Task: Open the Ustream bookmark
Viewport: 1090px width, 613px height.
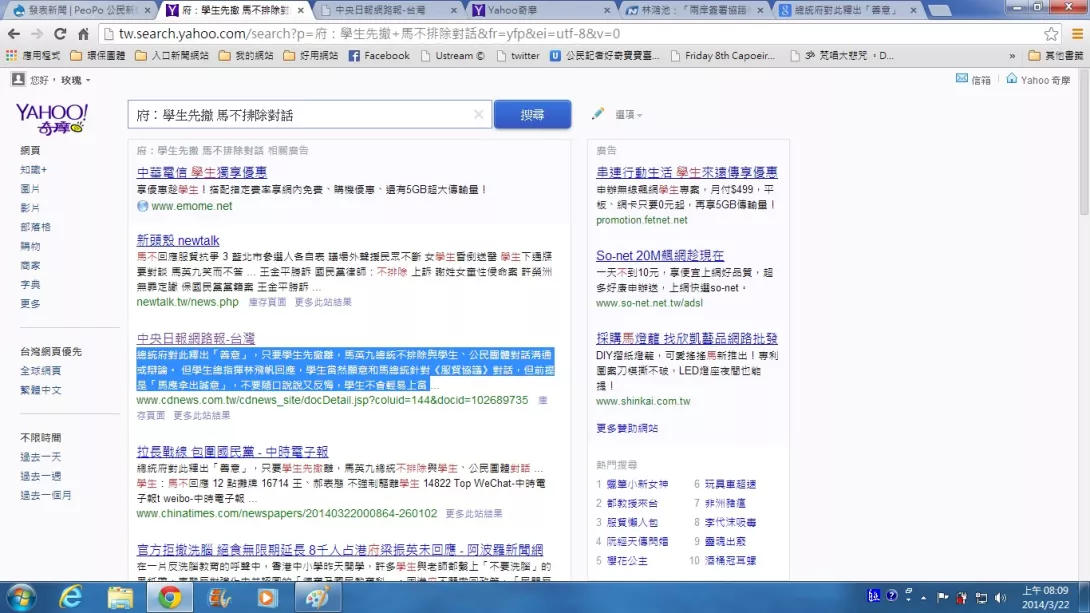Action: coord(453,56)
